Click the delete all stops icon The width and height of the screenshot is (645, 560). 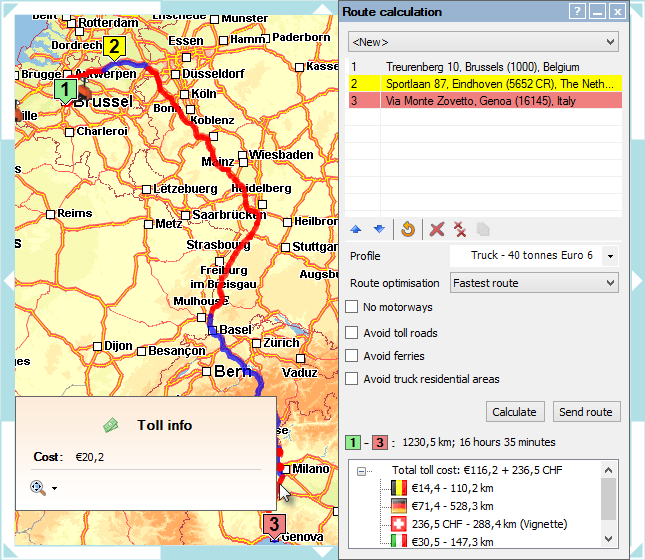click(x=460, y=229)
